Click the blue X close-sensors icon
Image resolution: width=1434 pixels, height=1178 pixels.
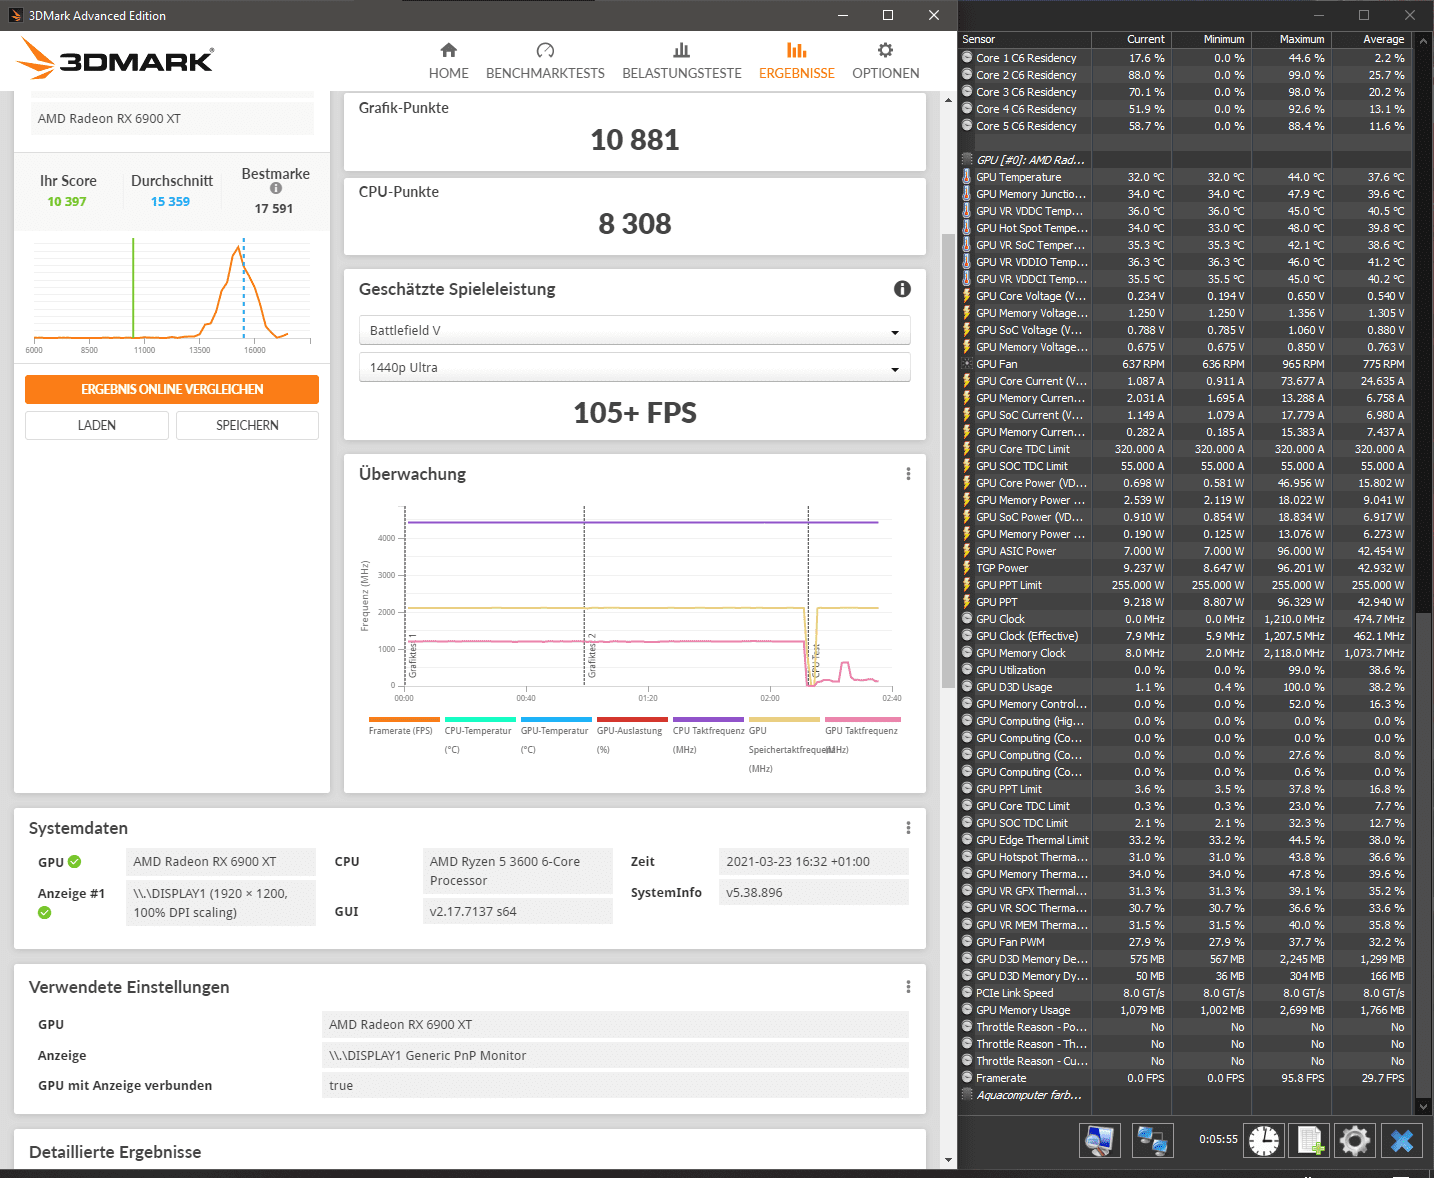(x=1402, y=1140)
